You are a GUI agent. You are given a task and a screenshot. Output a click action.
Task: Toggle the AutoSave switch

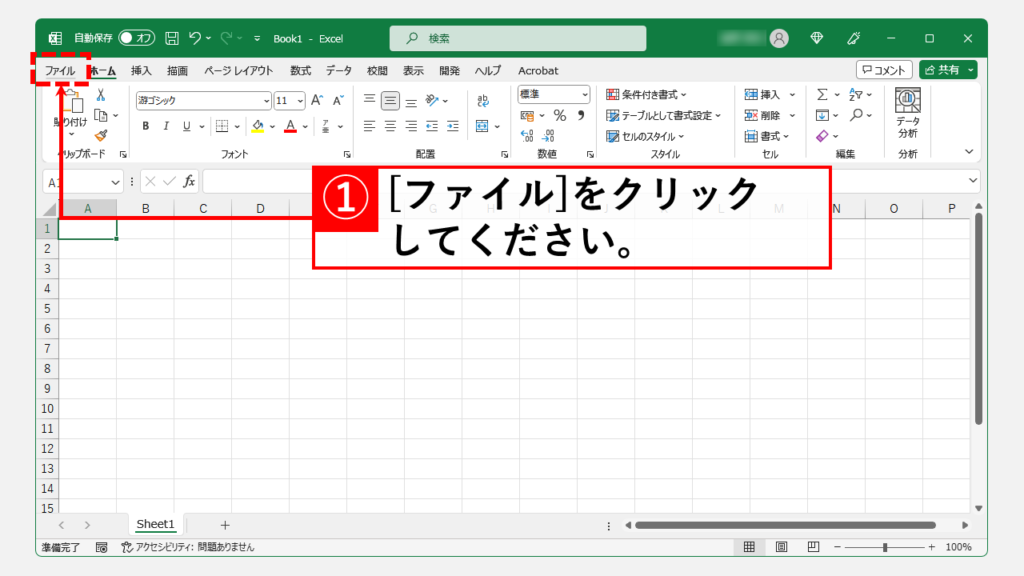[137, 38]
